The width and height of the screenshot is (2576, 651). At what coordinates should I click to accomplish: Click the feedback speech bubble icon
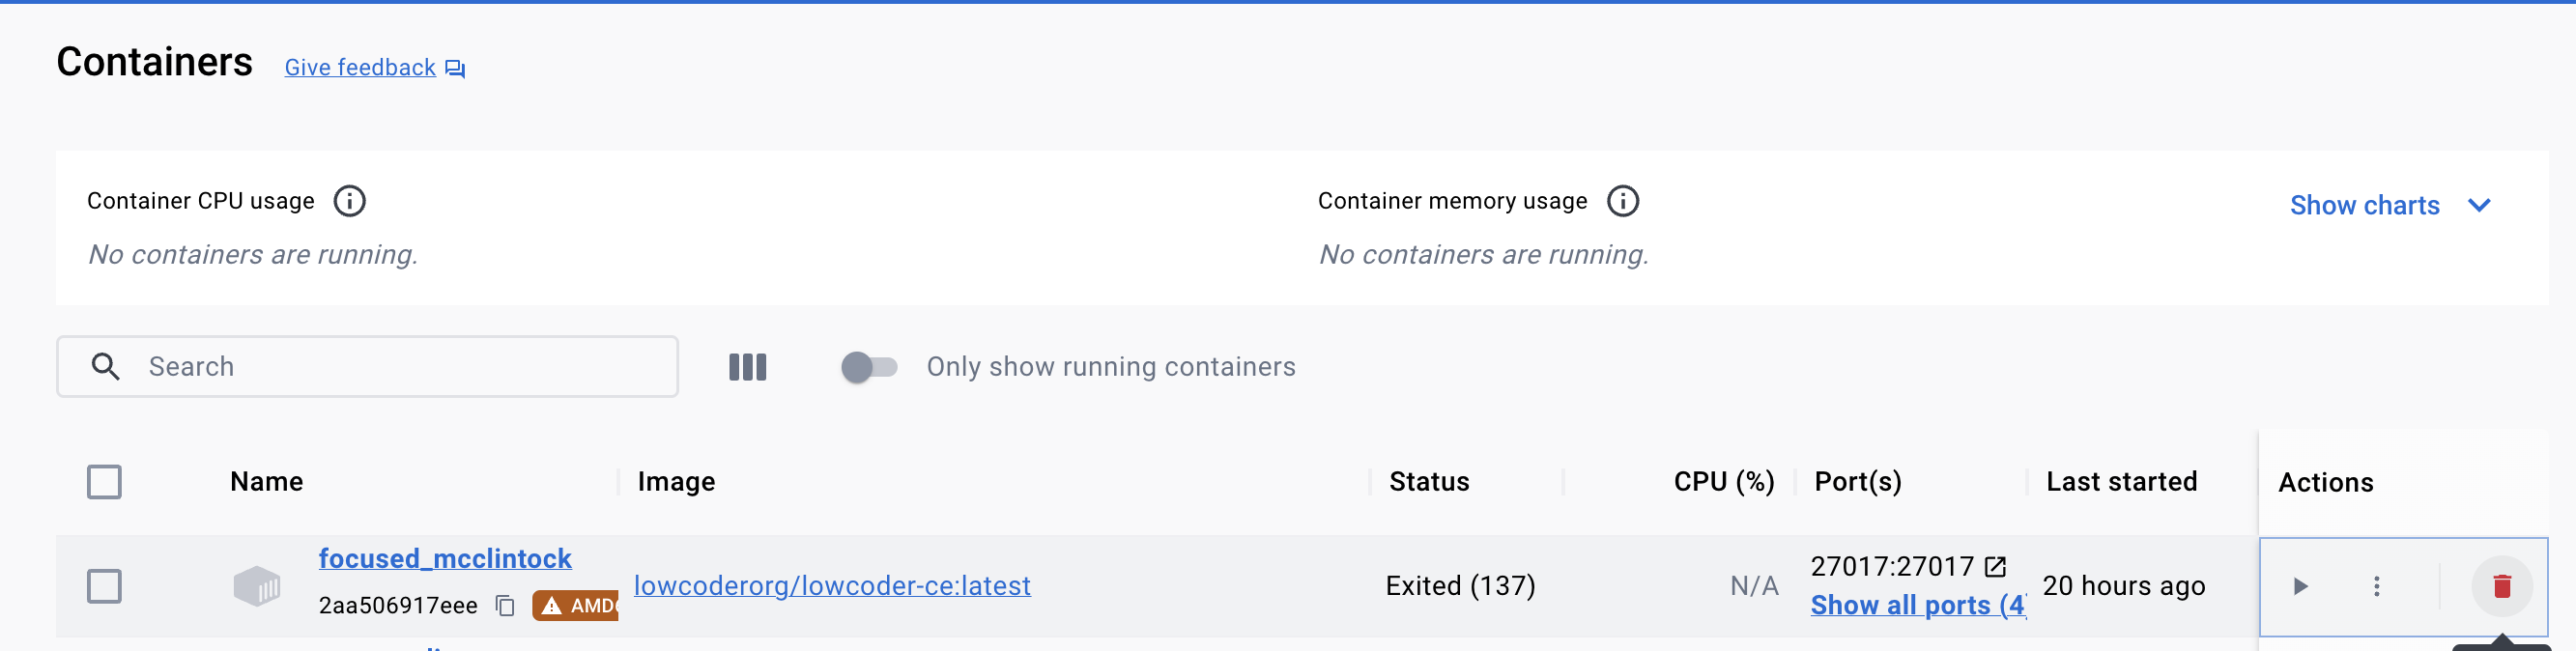tap(455, 68)
